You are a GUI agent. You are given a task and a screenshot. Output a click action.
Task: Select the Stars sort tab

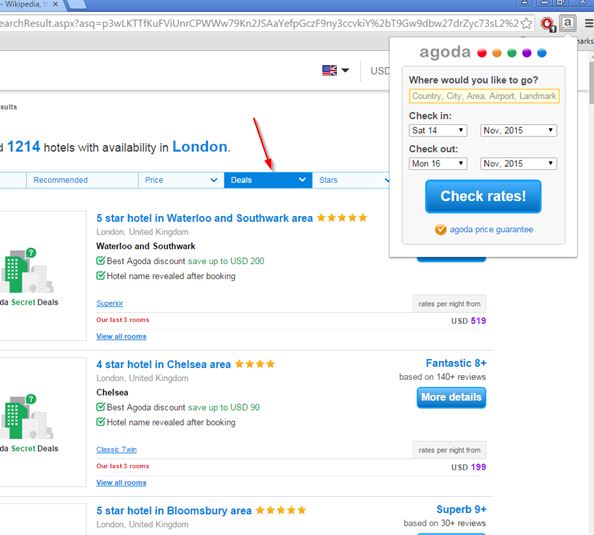click(x=350, y=180)
